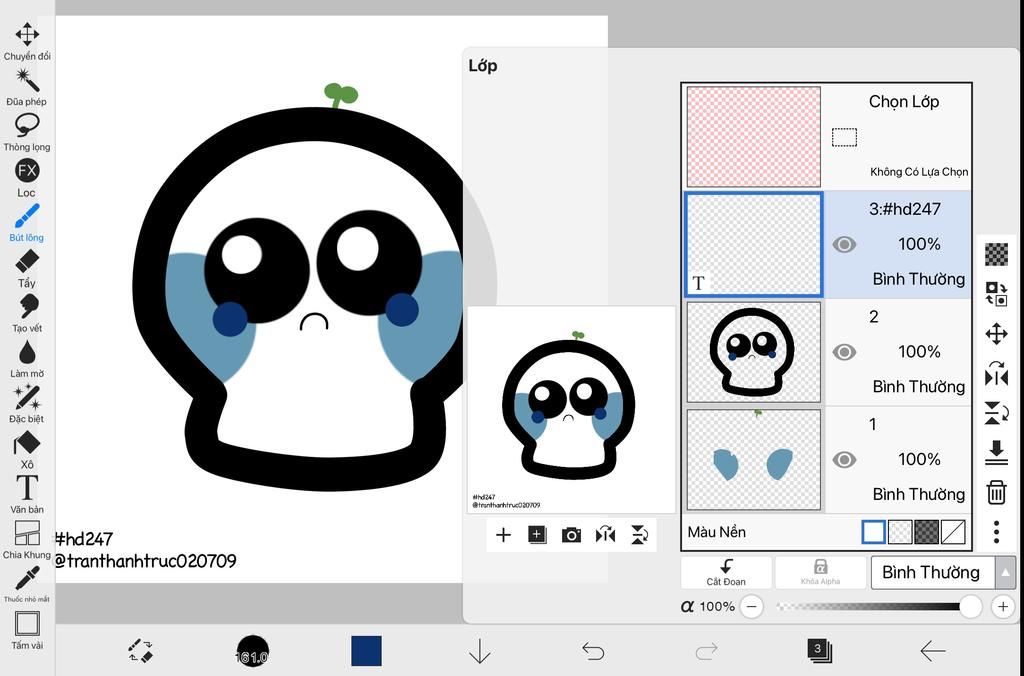
Task: Click the 'Màu Nền' label
Action: click(716, 532)
